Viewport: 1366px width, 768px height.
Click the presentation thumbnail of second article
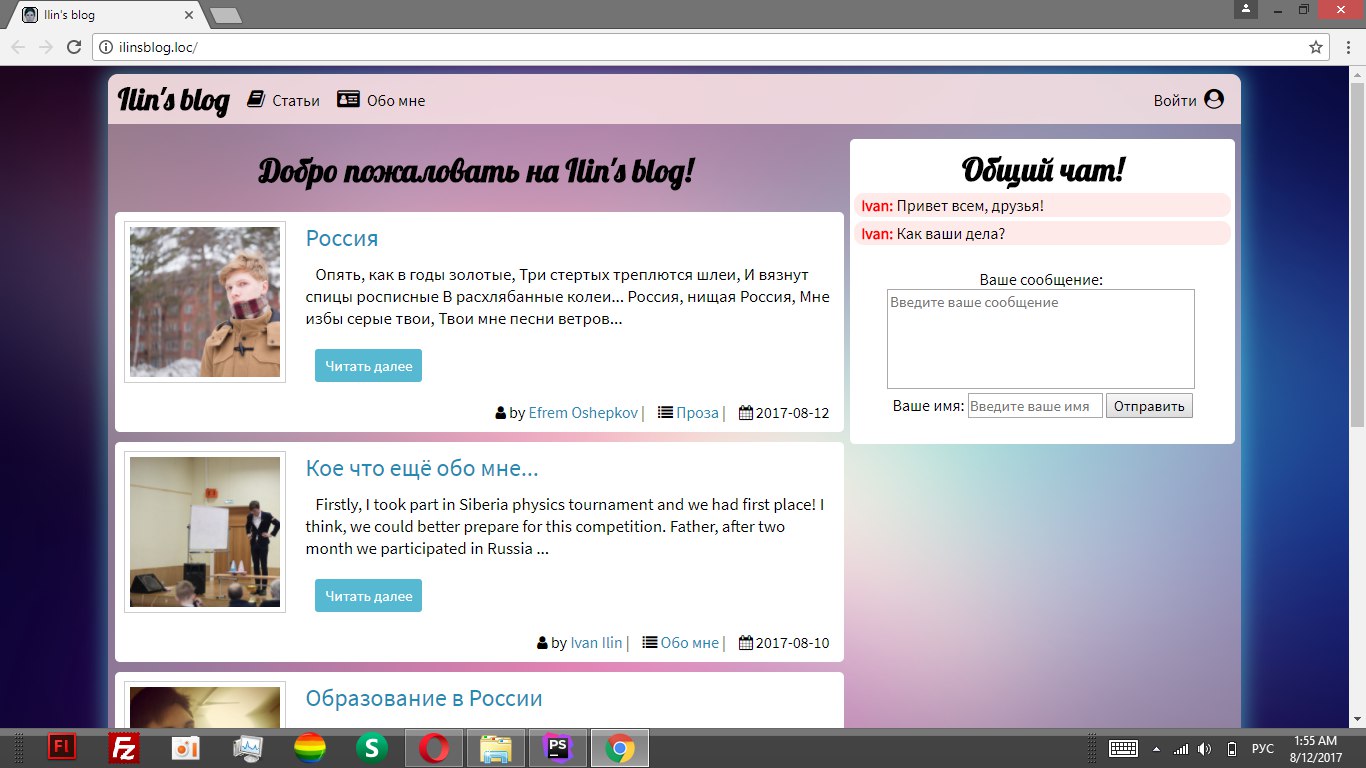tap(205, 532)
